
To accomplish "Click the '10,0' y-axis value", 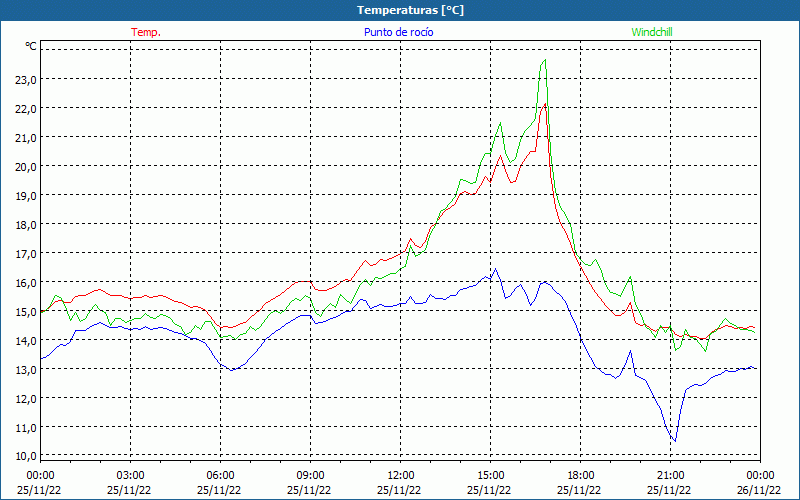I will click(26, 456).
